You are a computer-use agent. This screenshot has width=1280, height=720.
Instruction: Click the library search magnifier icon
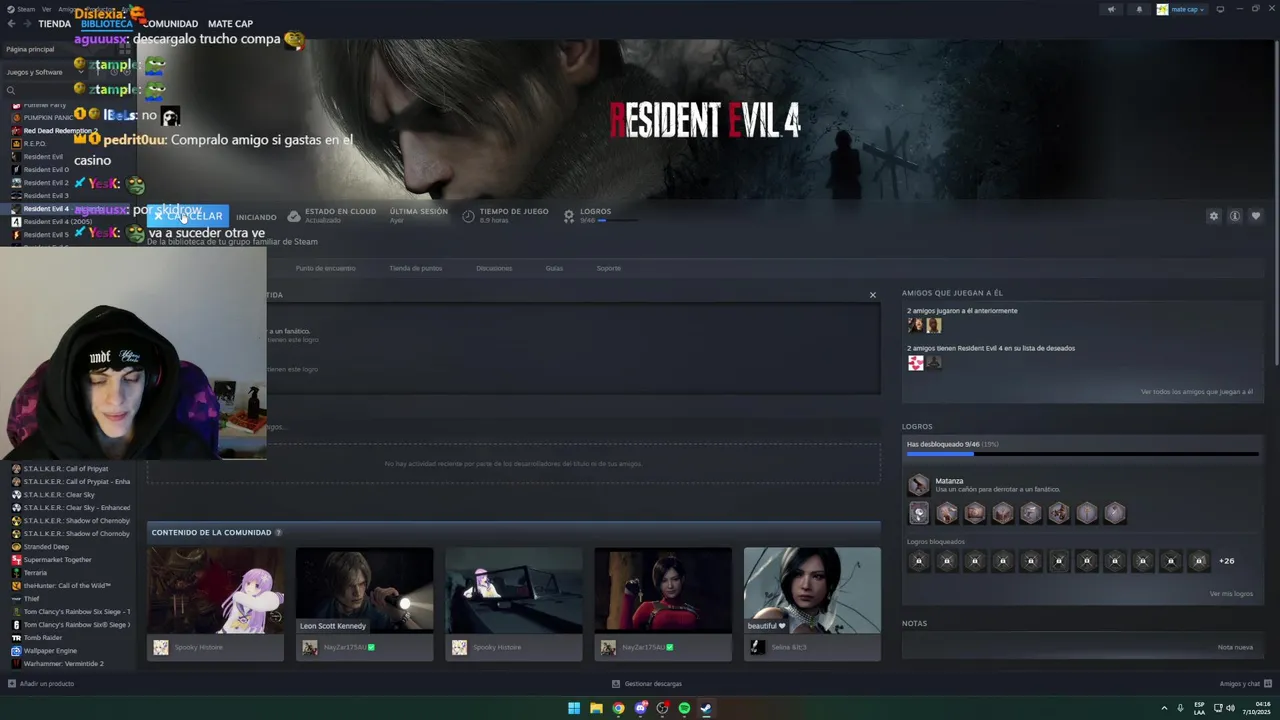click(11, 91)
